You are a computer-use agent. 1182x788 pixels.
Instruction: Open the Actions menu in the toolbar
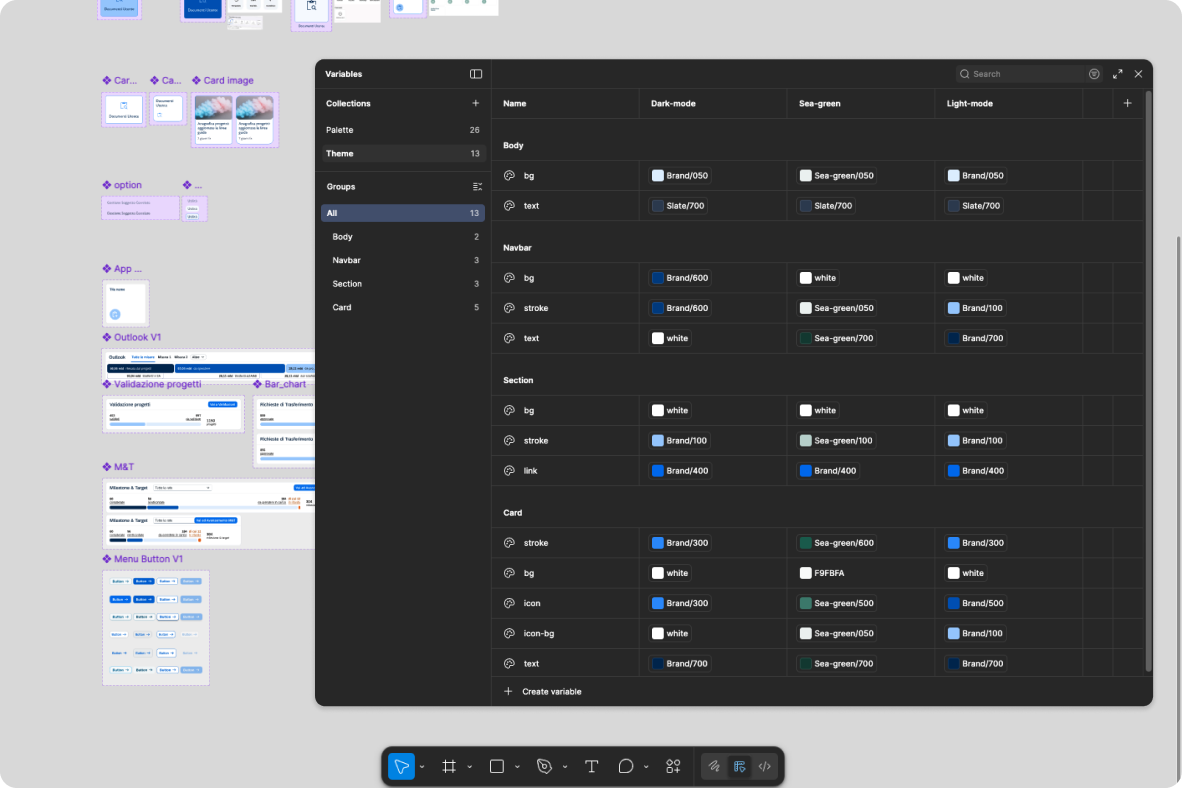coord(673,766)
